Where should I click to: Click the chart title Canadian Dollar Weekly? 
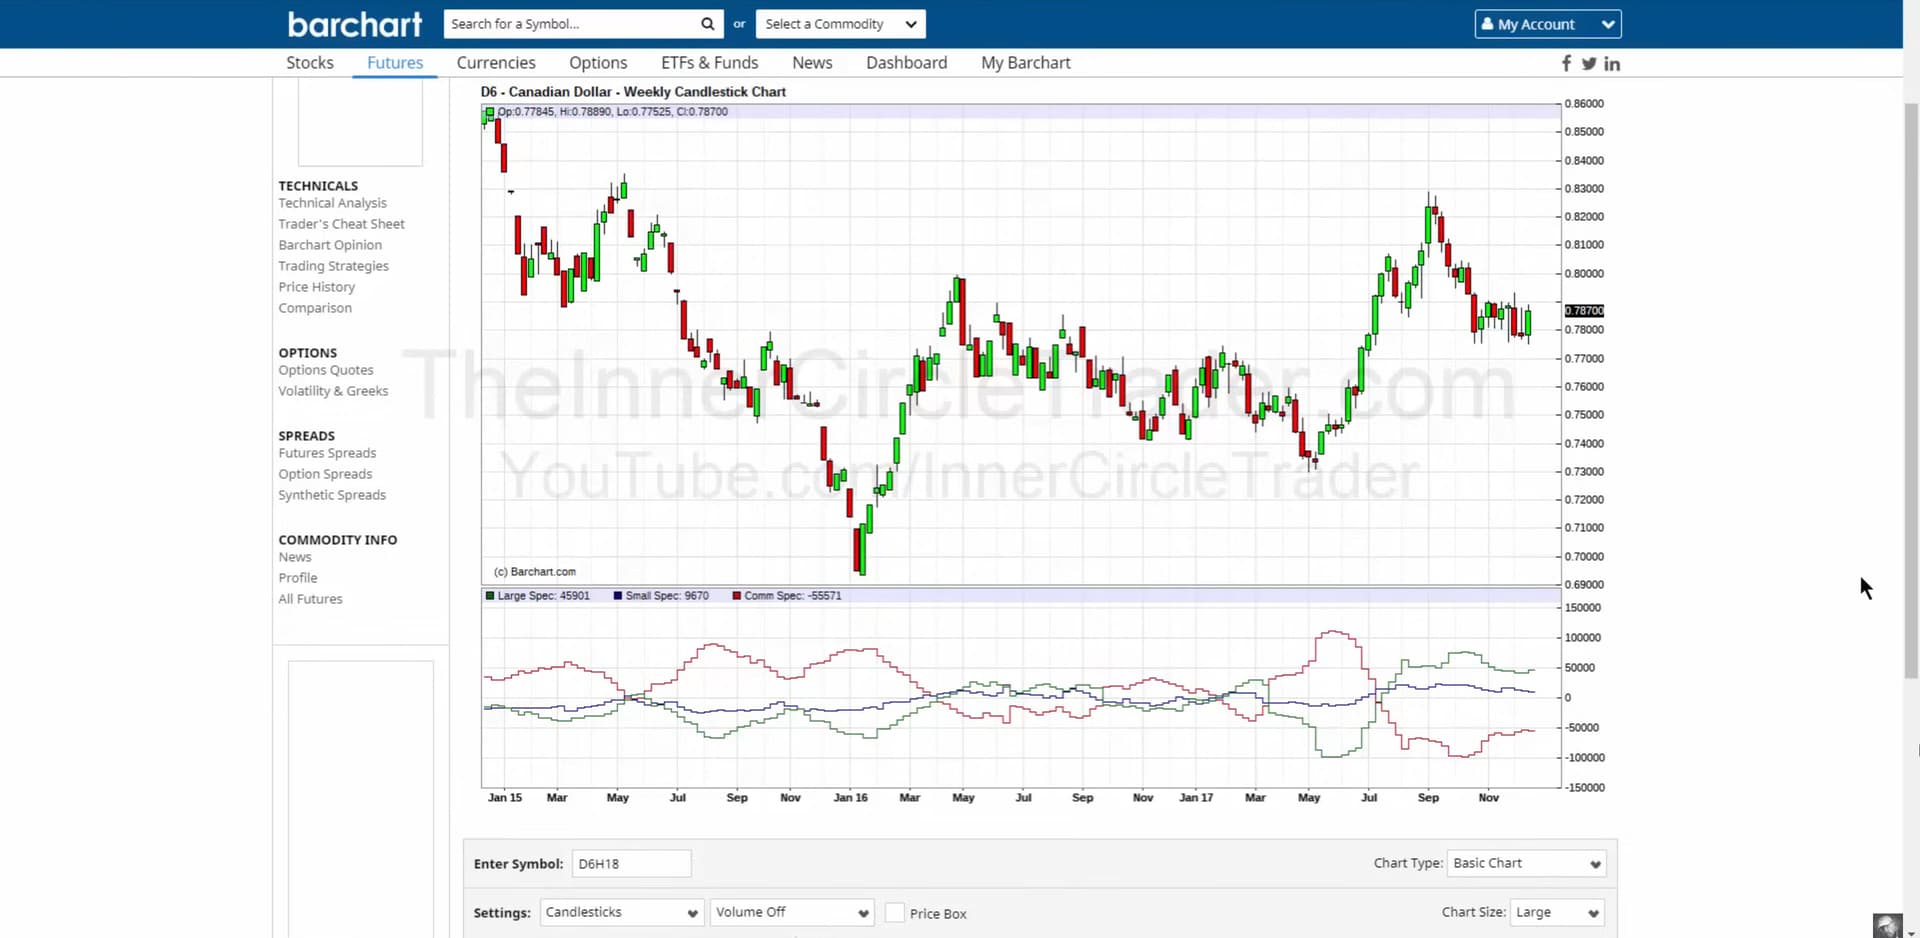[x=633, y=91]
